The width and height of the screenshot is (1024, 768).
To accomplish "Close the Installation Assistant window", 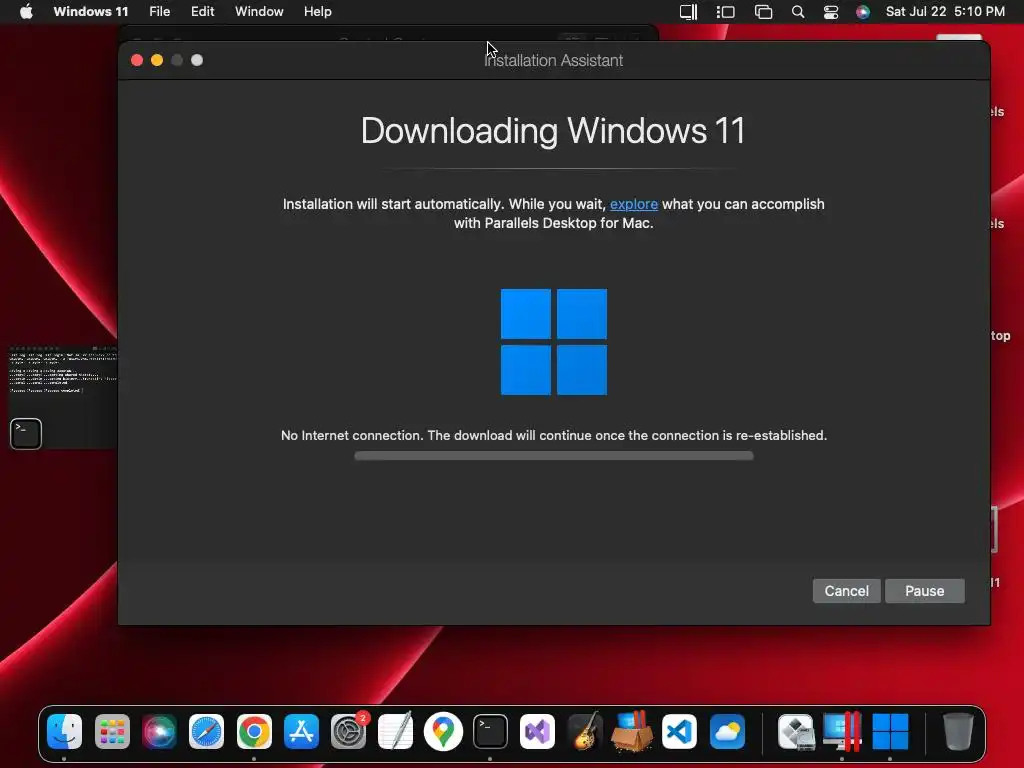I will click(x=137, y=60).
